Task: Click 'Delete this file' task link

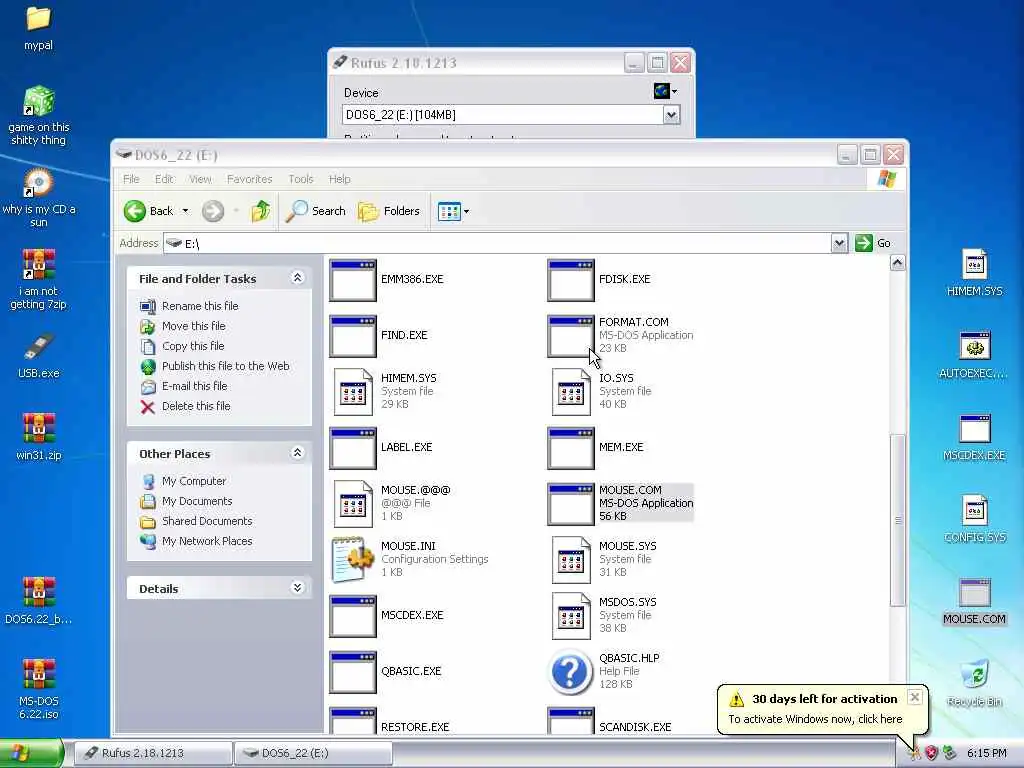Action: tap(196, 406)
